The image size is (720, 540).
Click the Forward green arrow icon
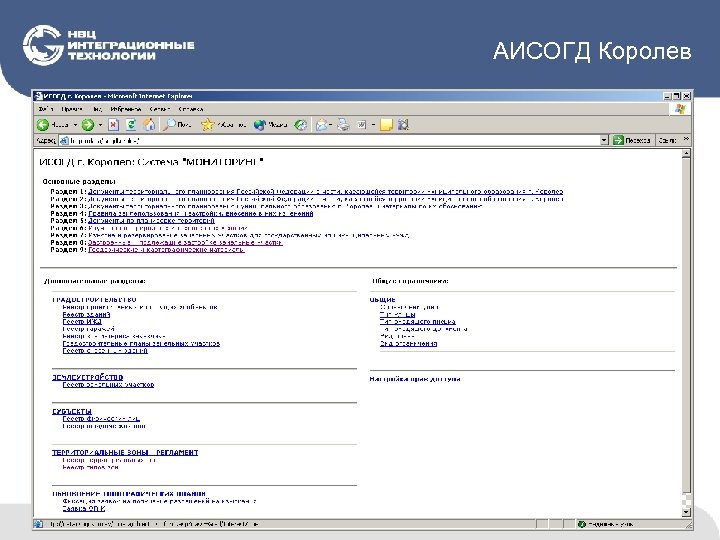click(88, 125)
